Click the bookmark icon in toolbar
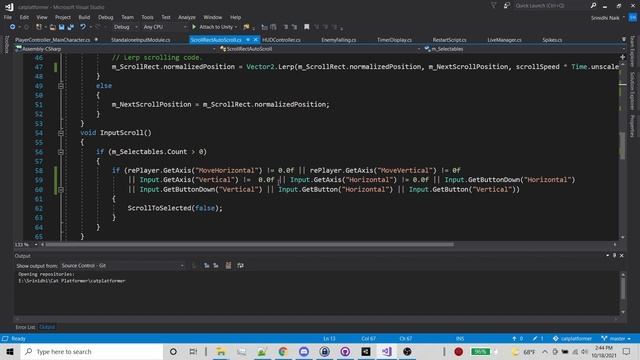This screenshot has height=360, width=640. pyautogui.click(x=307, y=27)
